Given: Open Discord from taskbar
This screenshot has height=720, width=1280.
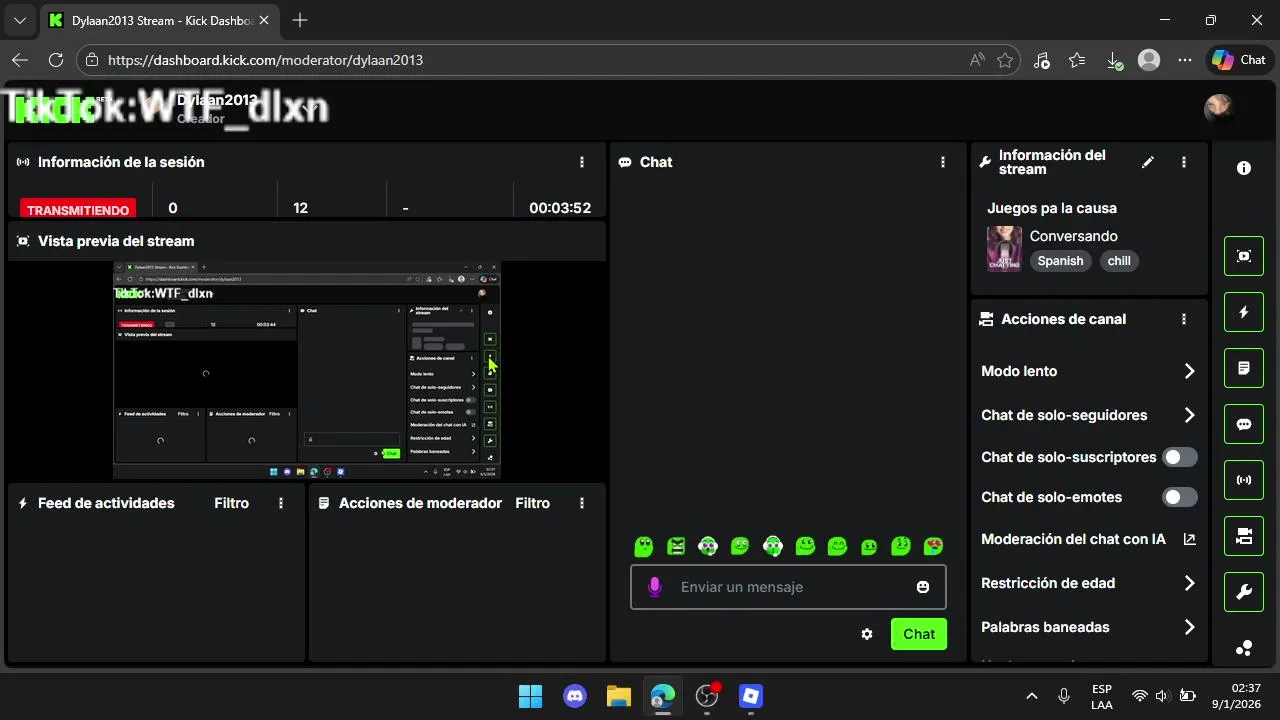Looking at the screenshot, I should (574, 696).
